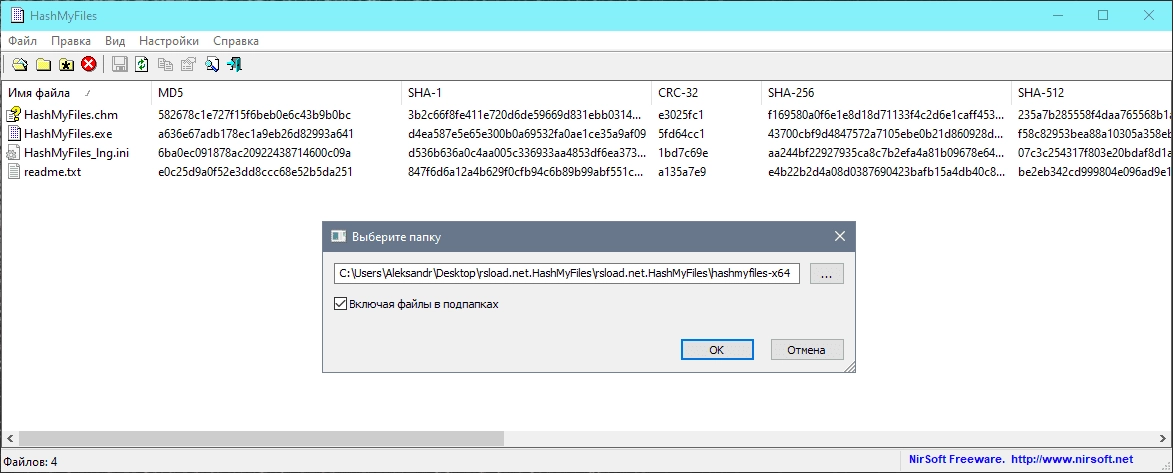Click the Copy selected items toolbar icon
Viewport: 1173px width, 473px height.
click(x=165, y=64)
